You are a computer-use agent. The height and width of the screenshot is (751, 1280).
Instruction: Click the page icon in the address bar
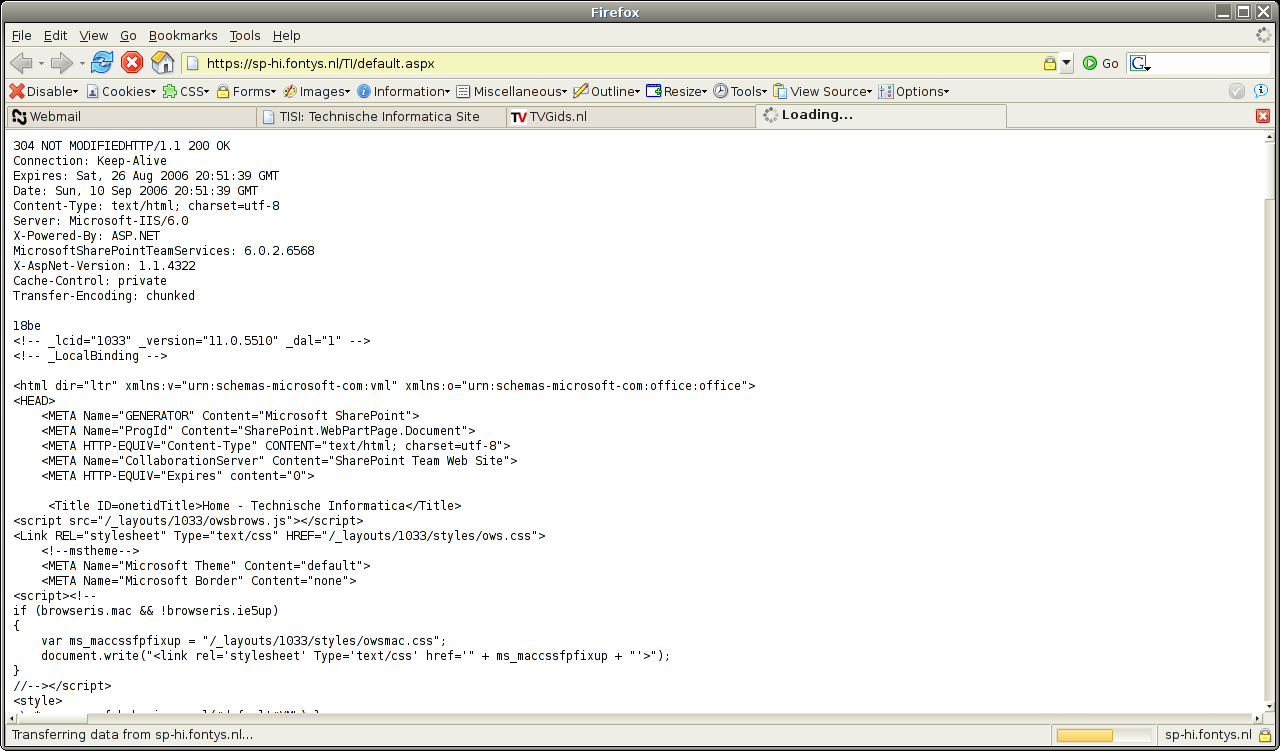click(193, 63)
